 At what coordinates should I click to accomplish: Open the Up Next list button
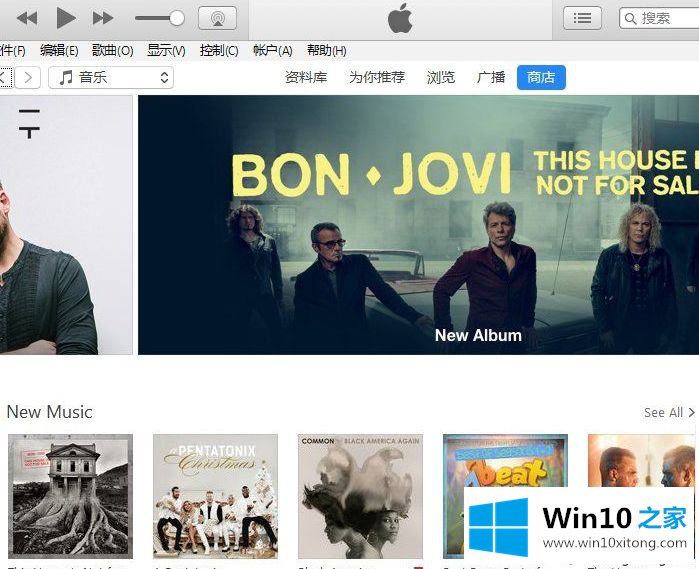pos(582,18)
